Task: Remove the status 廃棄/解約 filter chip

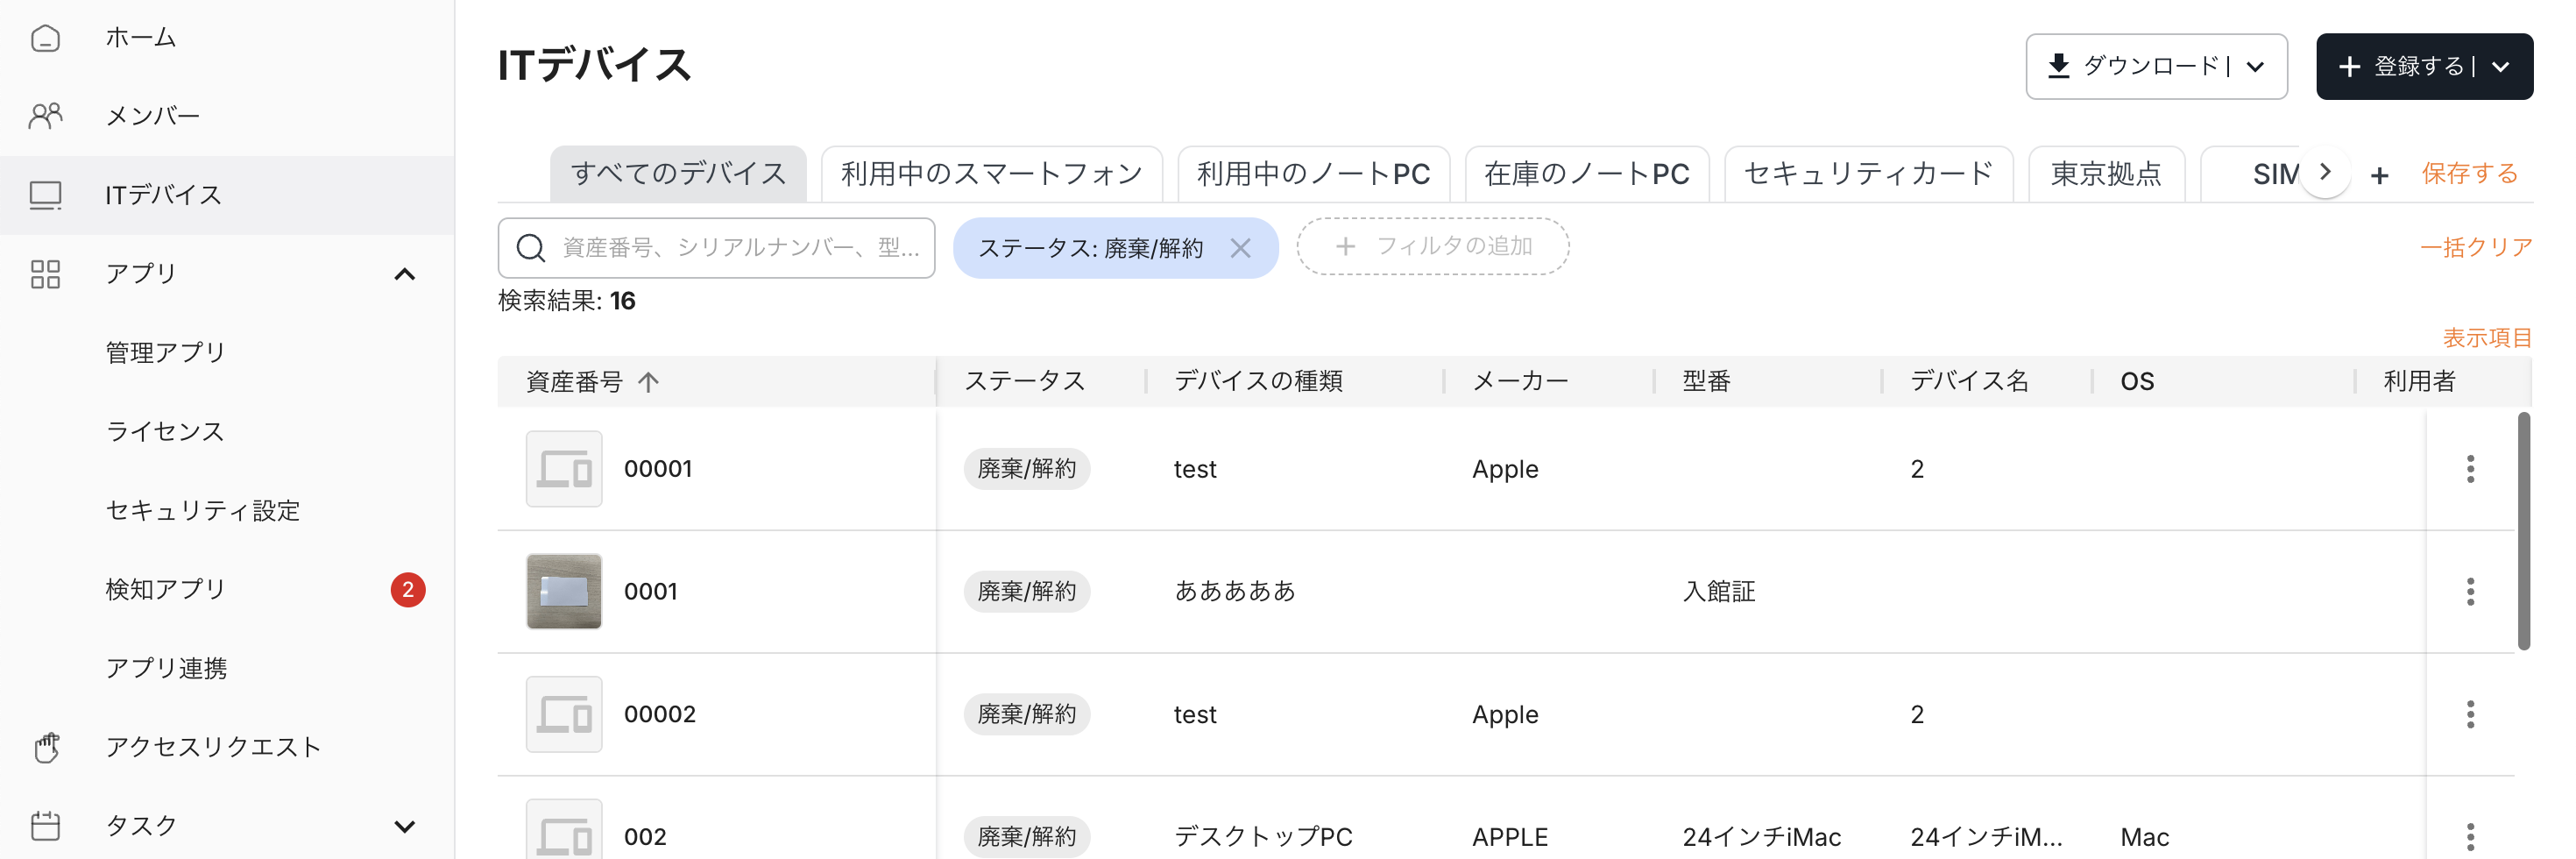Action: (x=1240, y=248)
